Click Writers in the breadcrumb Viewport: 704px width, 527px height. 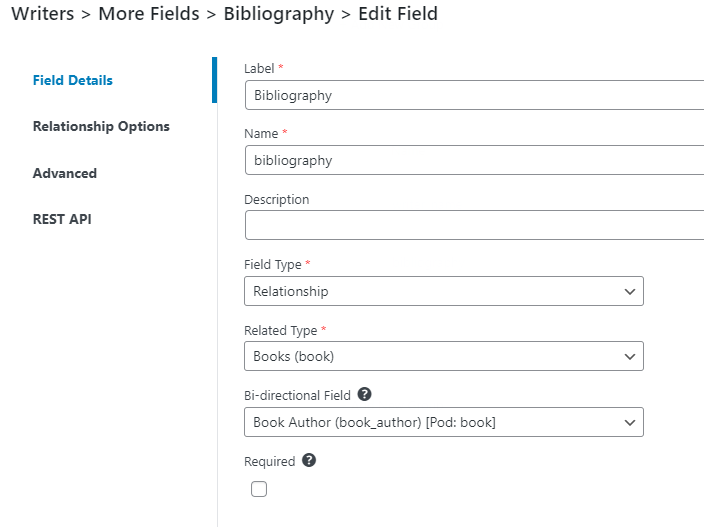[43, 13]
